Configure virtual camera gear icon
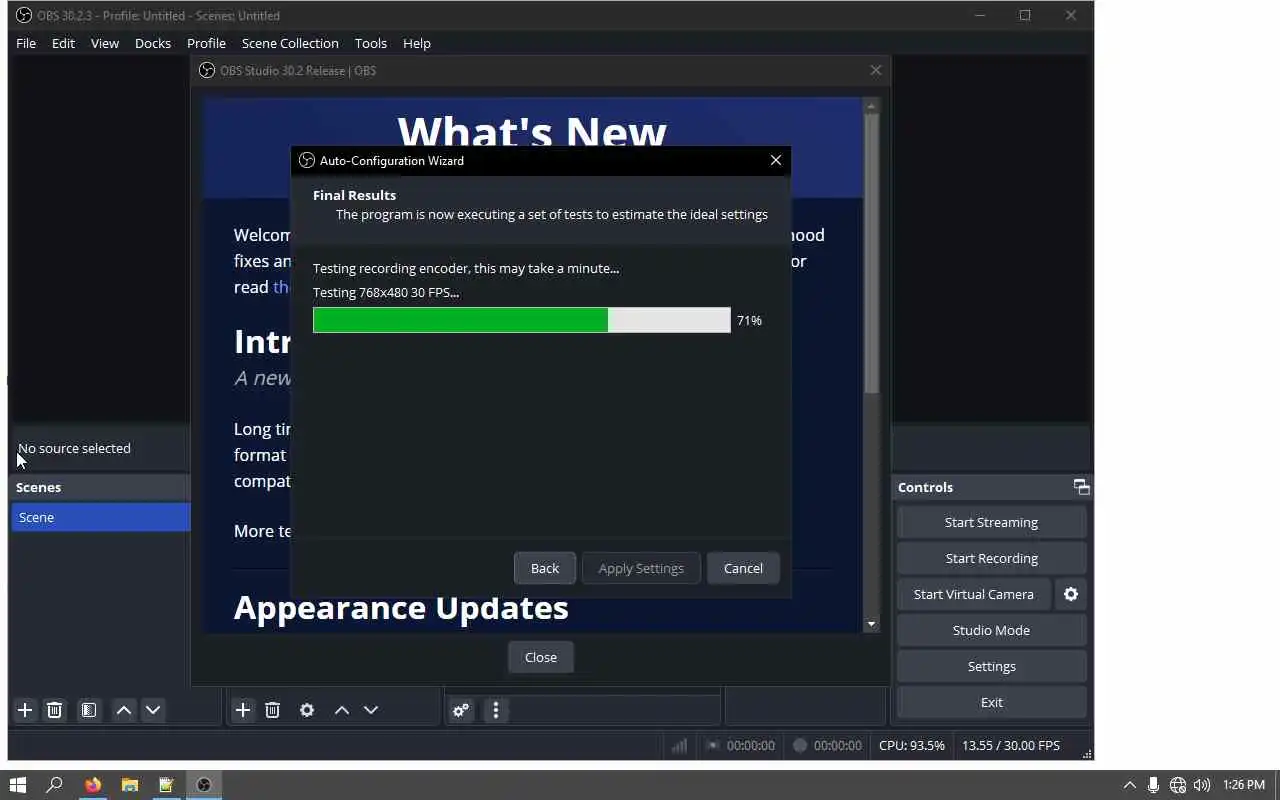The width and height of the screenshot is (1280, 800). 1071,594
